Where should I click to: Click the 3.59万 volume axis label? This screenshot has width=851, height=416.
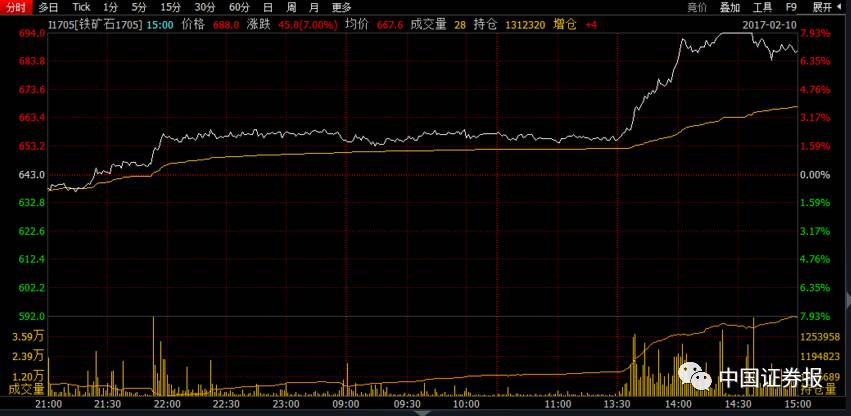pyautogui.click(x=28, y=337)
